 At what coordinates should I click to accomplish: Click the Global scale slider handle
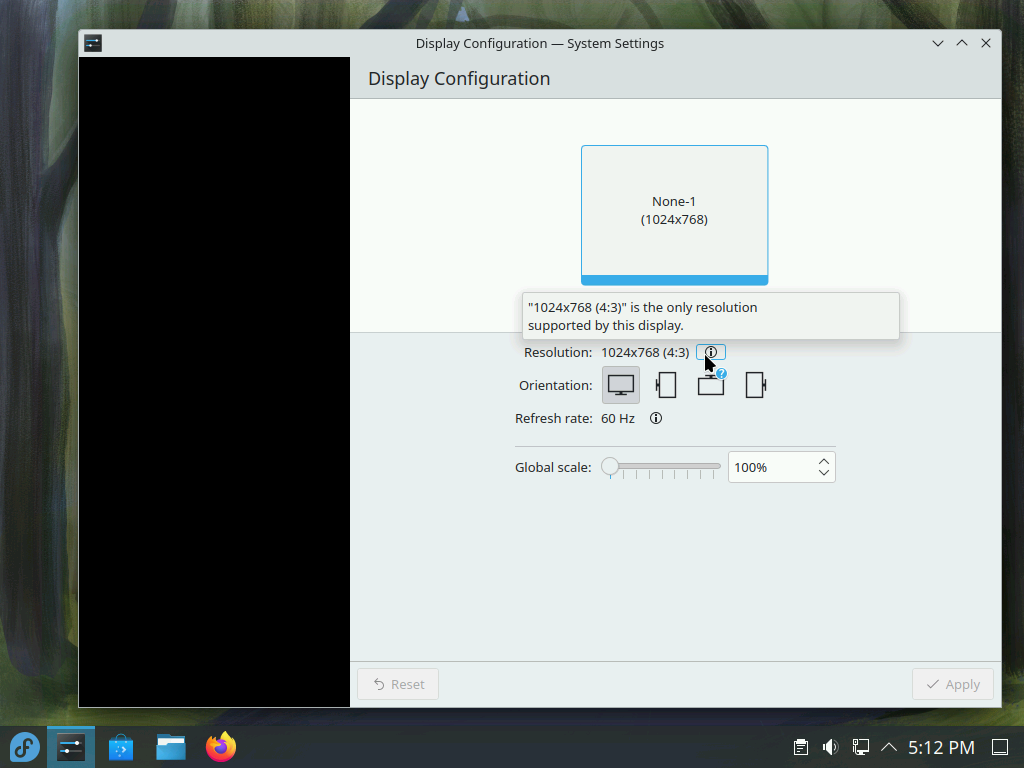610,466
